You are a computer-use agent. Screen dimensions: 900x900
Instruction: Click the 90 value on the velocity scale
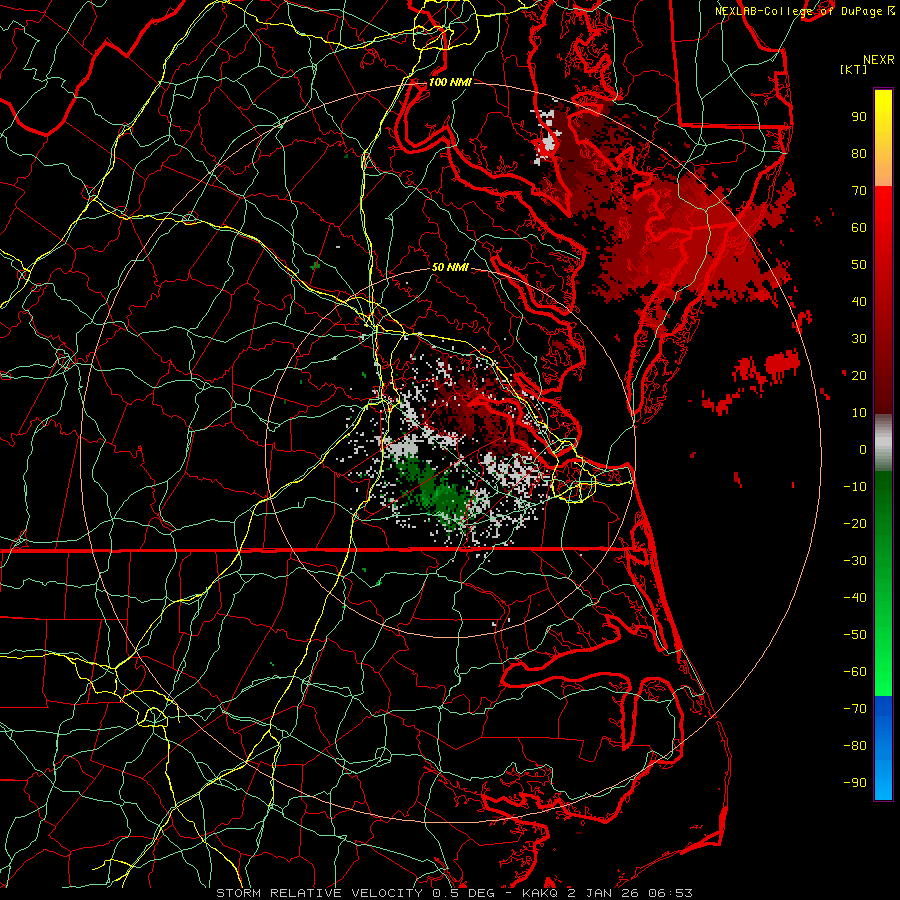click(859, 117)
